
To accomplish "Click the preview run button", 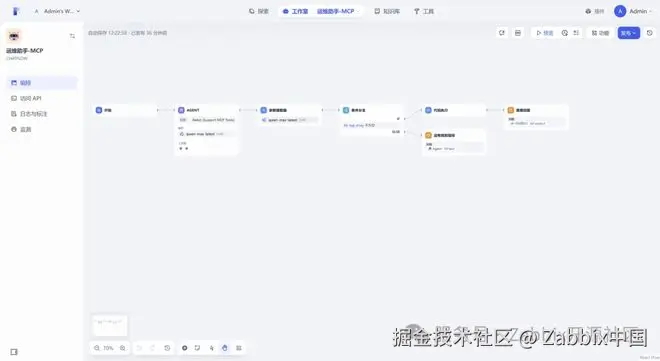I will click(545, 33).
